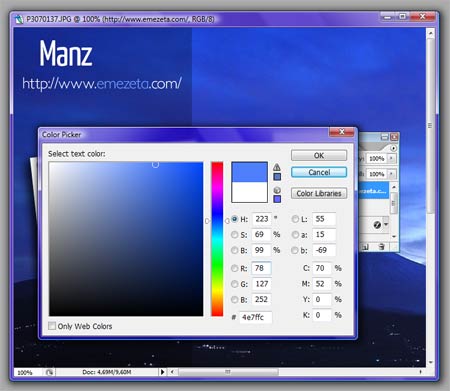Click the Lab a field showing 15
The width and height of the screenshot is (450, 391).
(x=324, y=235)
